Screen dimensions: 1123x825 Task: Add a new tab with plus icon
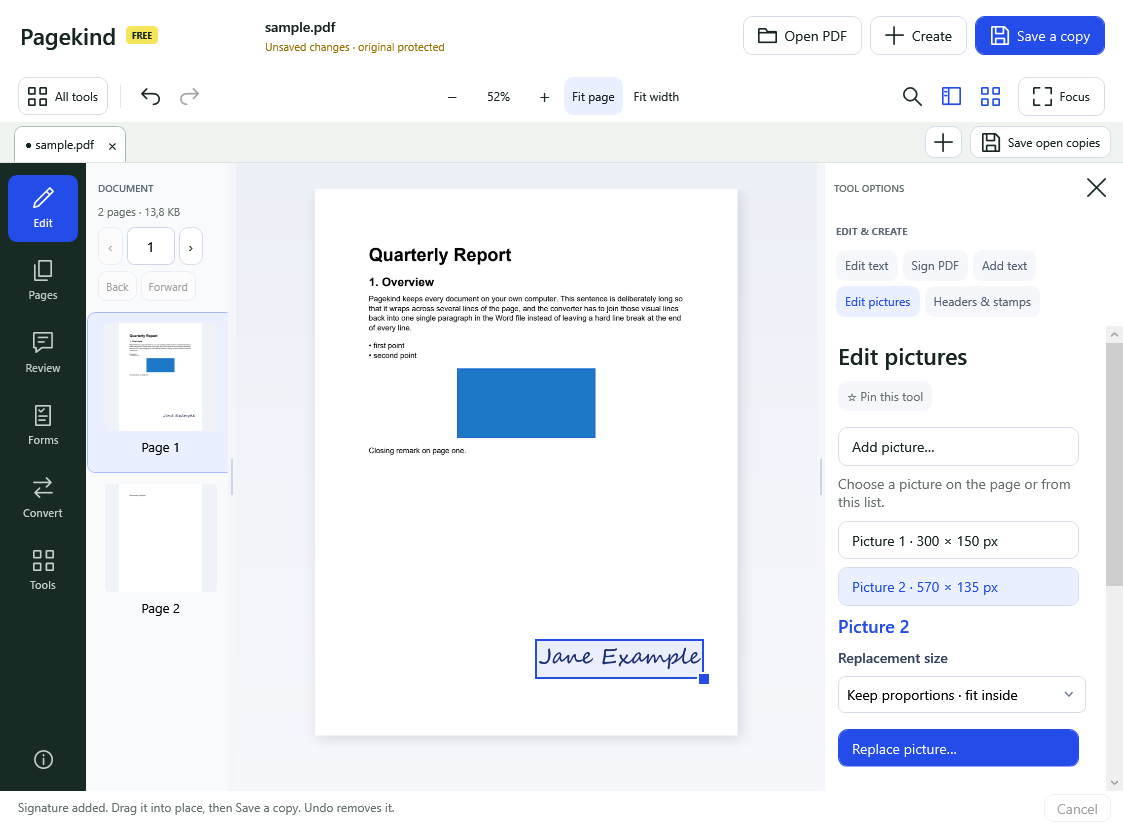click(943, 143)
